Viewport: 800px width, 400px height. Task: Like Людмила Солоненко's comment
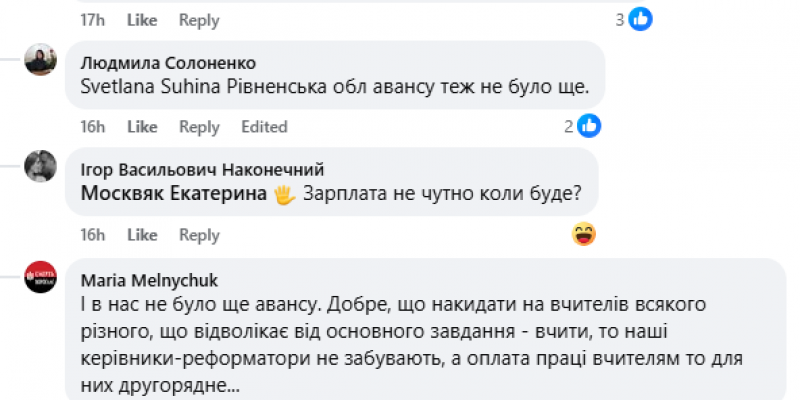click(143, 127)
